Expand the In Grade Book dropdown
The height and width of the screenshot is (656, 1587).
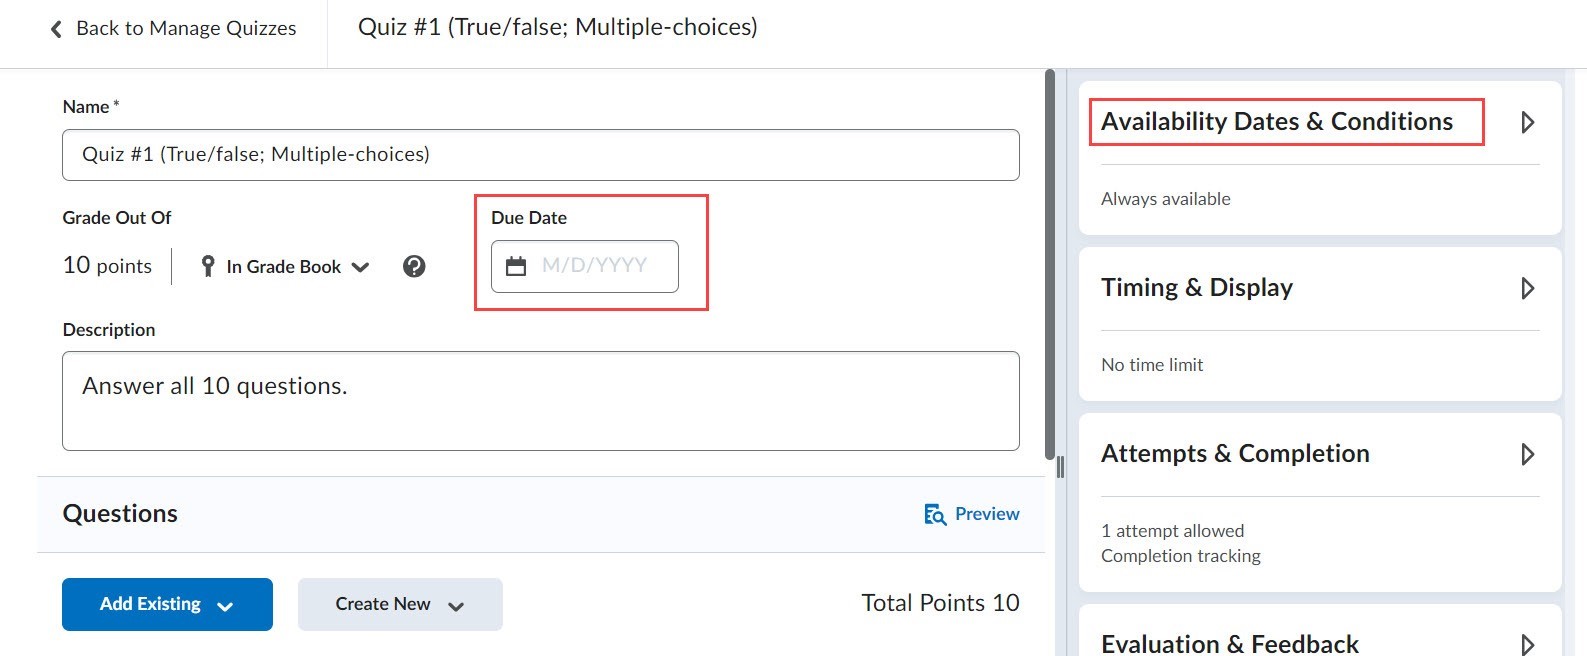click(360, 266)
